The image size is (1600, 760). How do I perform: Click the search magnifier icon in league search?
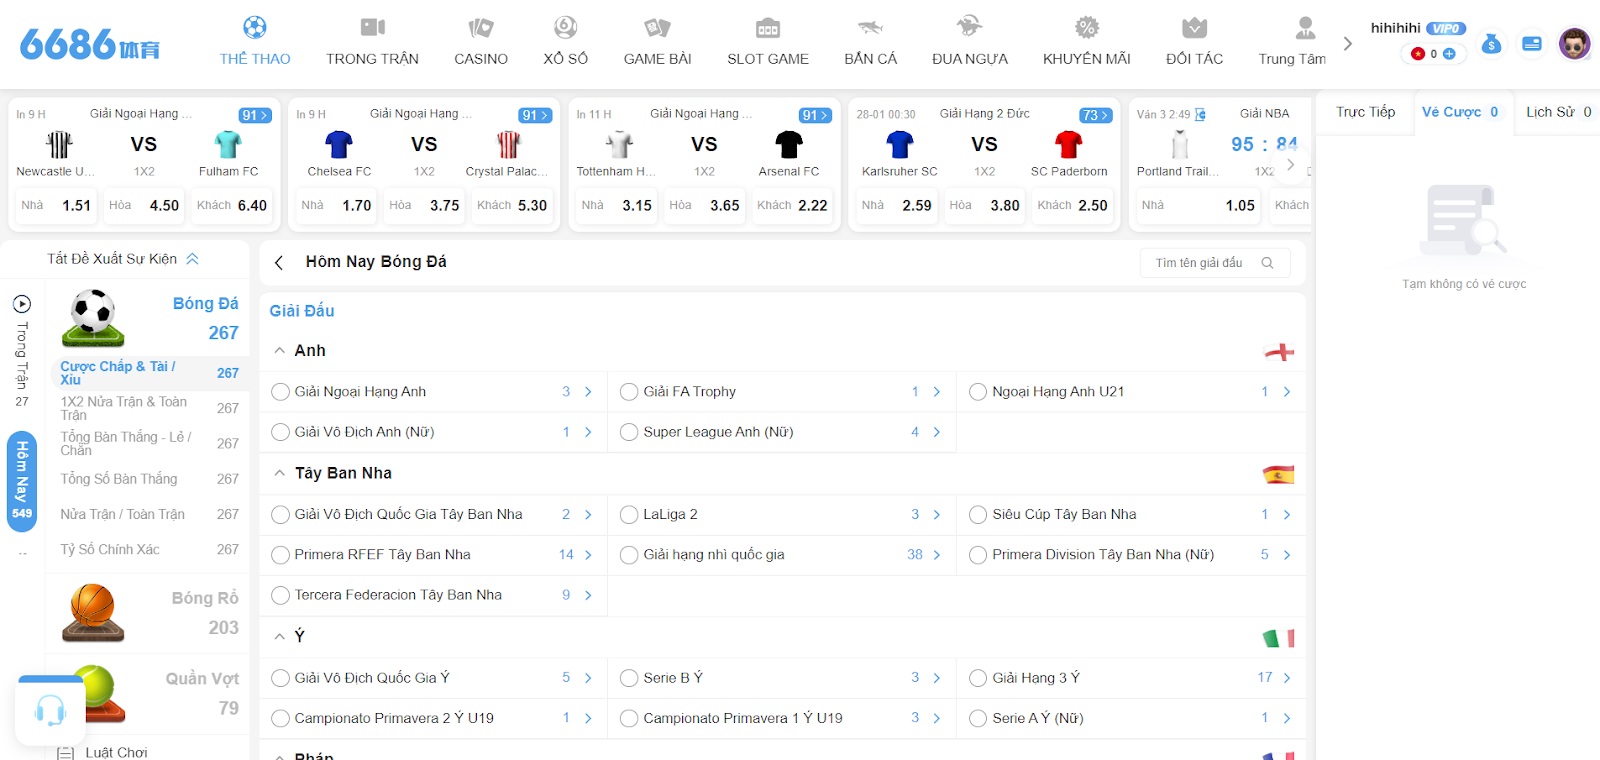click(x=1268, y=263)
